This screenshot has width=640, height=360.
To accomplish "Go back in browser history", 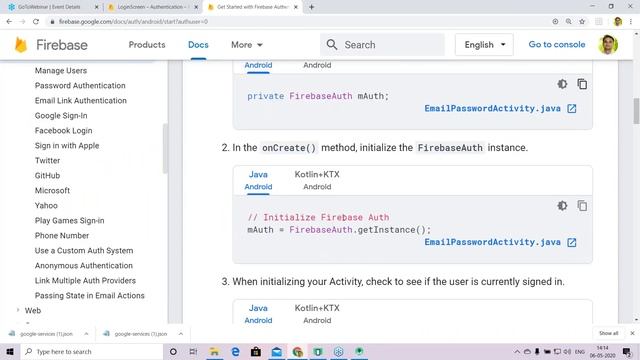I will [9, 22].
